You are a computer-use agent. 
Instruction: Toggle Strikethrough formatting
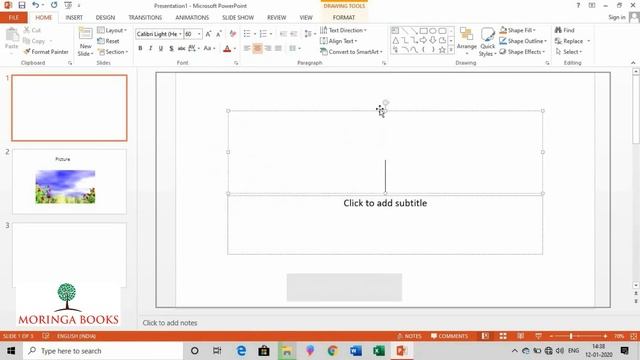(181, 49)
